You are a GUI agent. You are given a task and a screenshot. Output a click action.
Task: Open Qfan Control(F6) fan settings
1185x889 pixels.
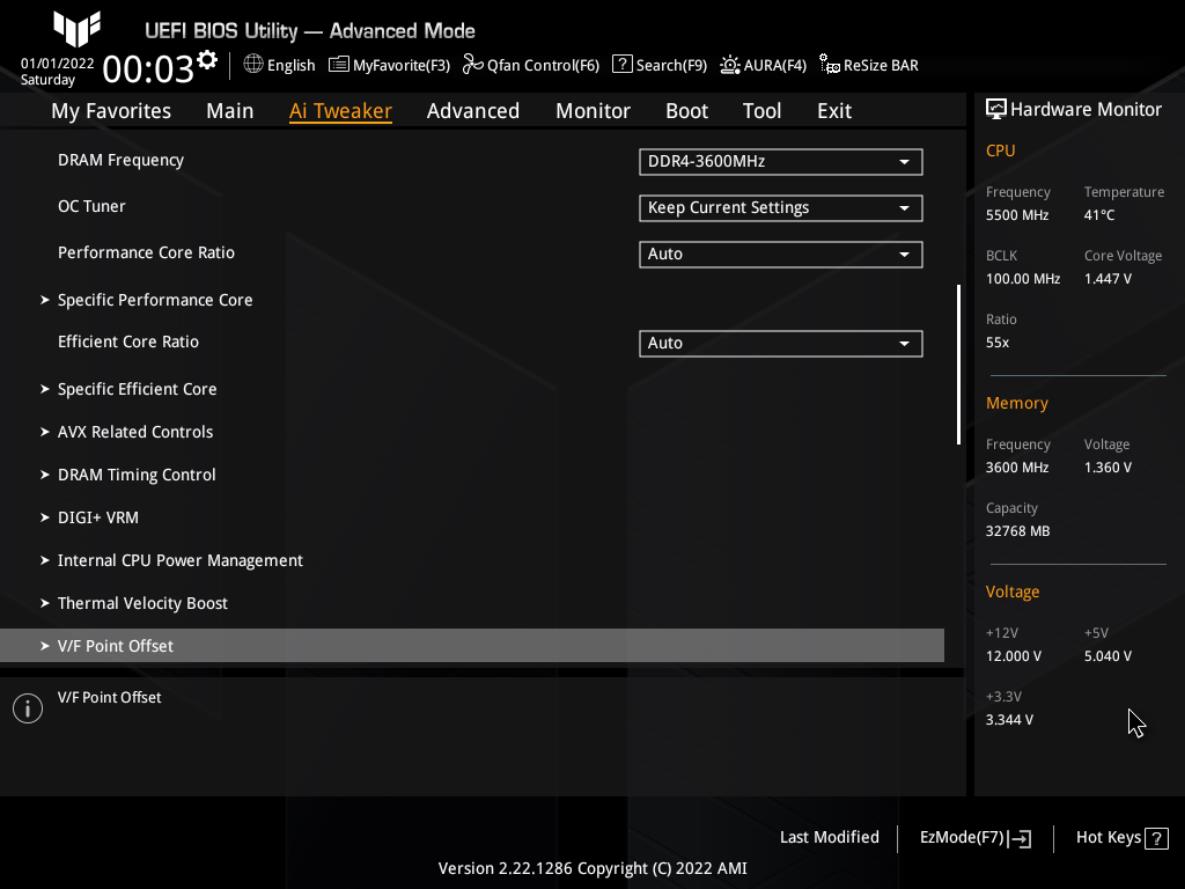[531, 65]
